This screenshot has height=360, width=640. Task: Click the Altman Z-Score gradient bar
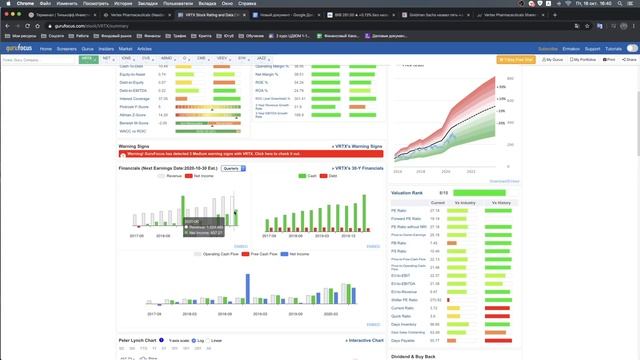point(208,115)
